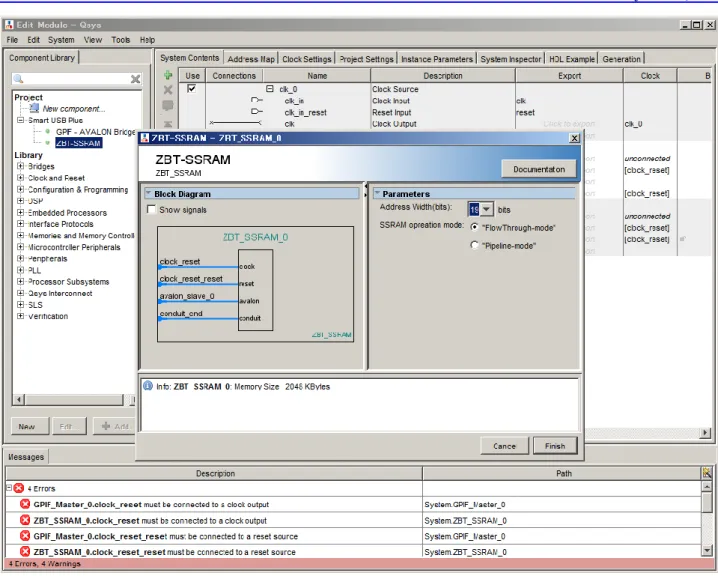Click the filter icon at Messages table corner

tap(707, 473)
